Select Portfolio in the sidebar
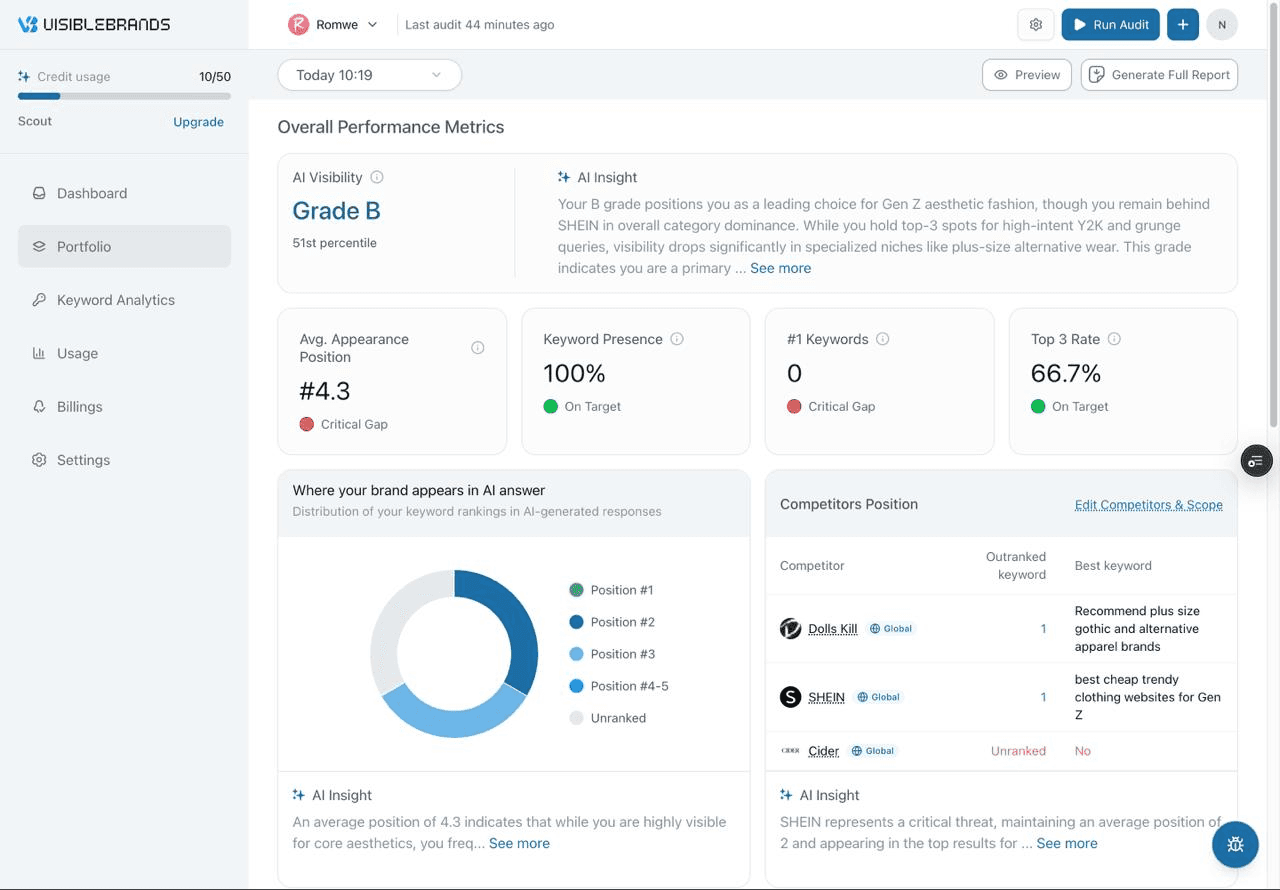The width and height of the screenshot is (1280, 890). 124,246
